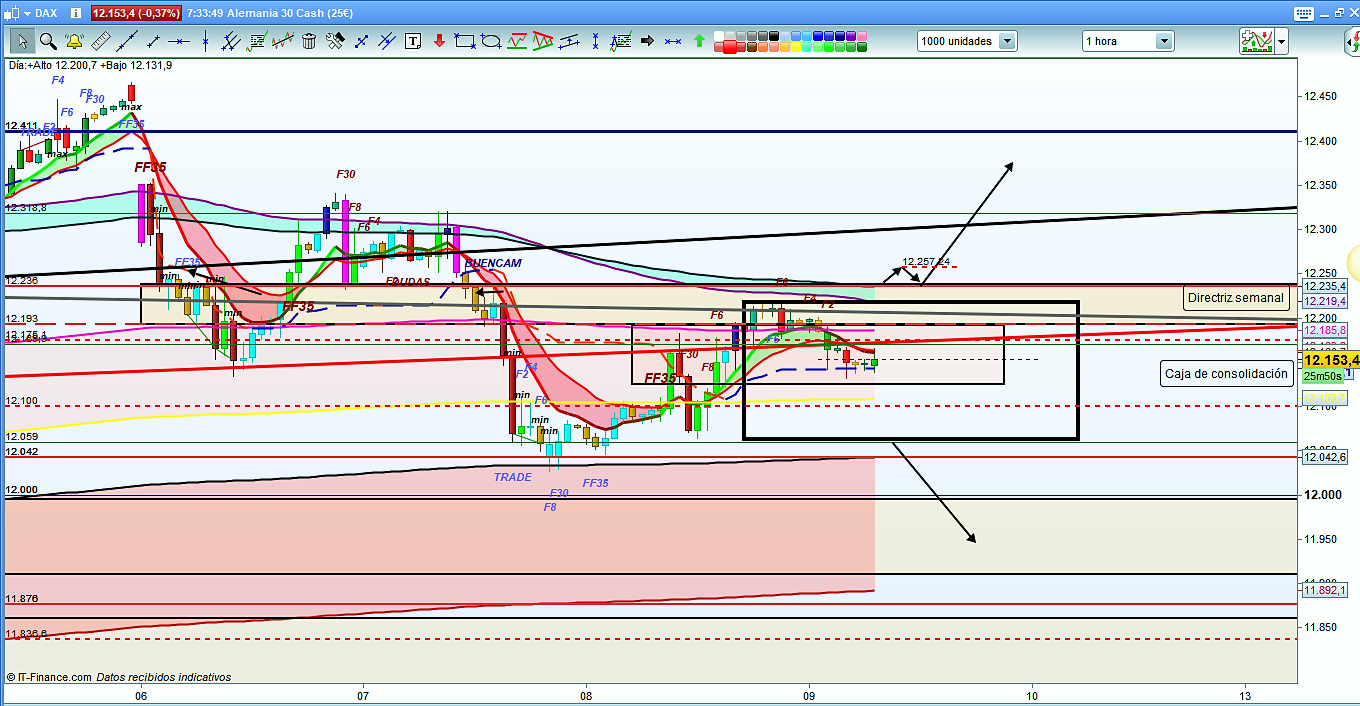Image resolution: width=1360 pixels, height=706 pixels.
Task: Activate the magnifying glass zoom tool
Action: tap(48, 41)
